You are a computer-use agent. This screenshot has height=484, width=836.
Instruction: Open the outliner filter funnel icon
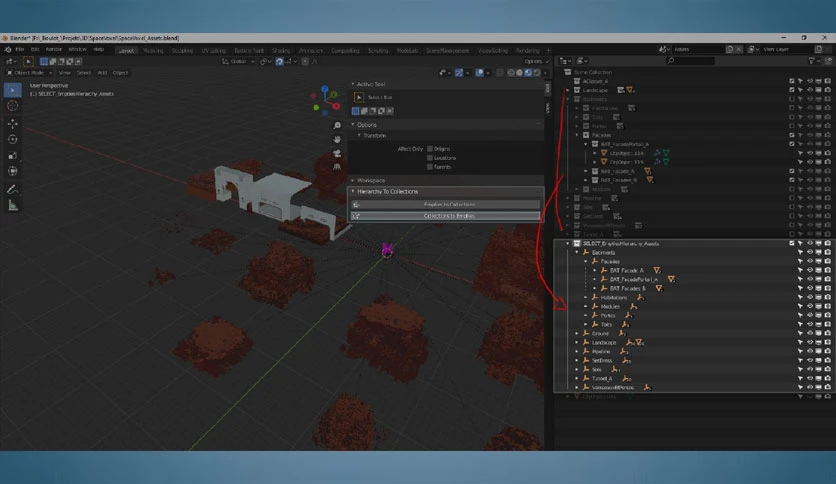(812, 61)
